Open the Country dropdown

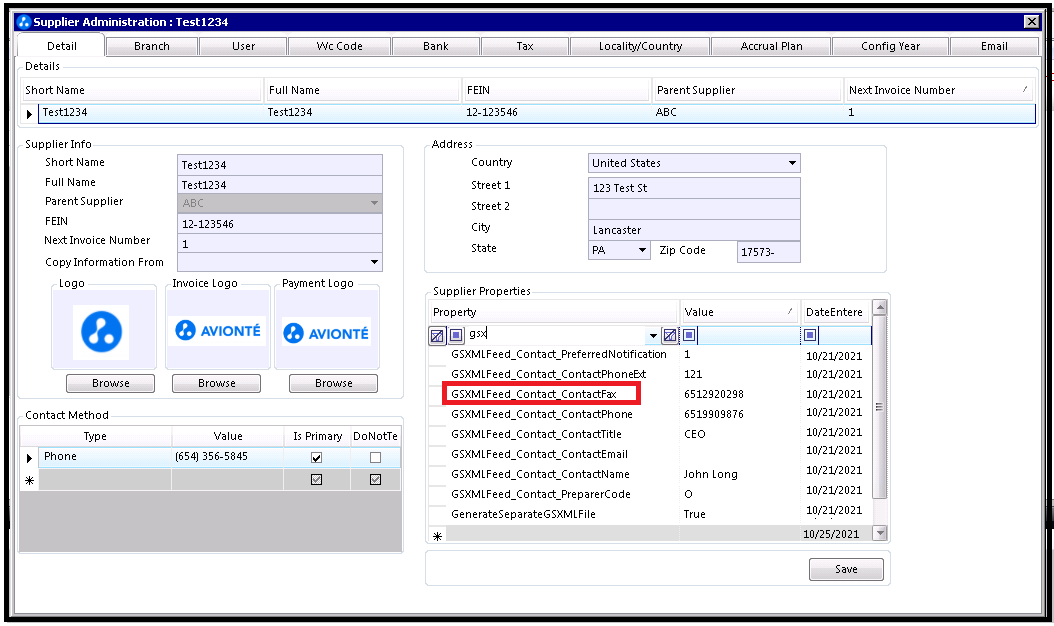coord(792,163)
